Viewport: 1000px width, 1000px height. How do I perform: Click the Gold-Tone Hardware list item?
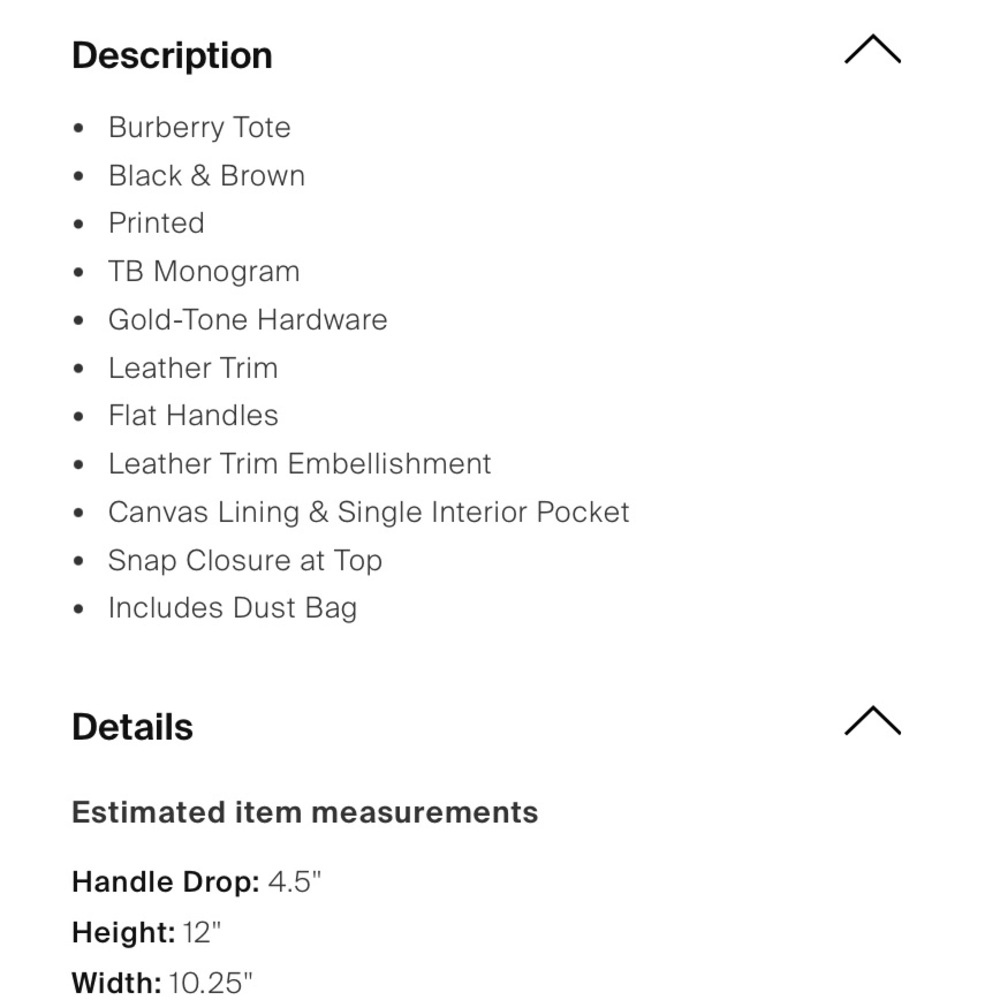click(x=247, y=320)
